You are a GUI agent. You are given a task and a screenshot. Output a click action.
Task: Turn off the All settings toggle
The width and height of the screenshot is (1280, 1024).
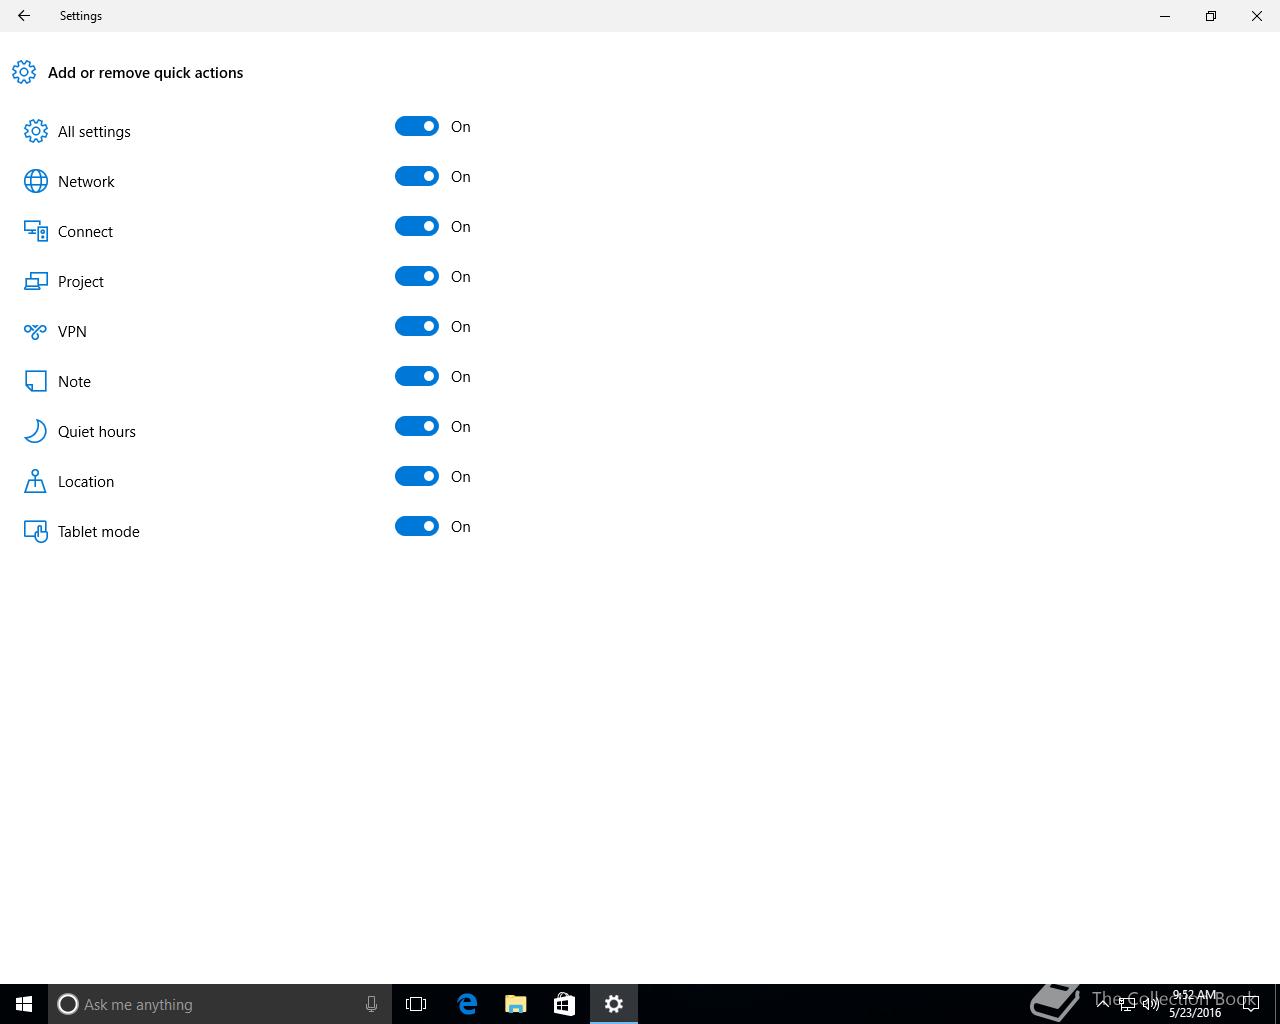(x=417, y=126)
